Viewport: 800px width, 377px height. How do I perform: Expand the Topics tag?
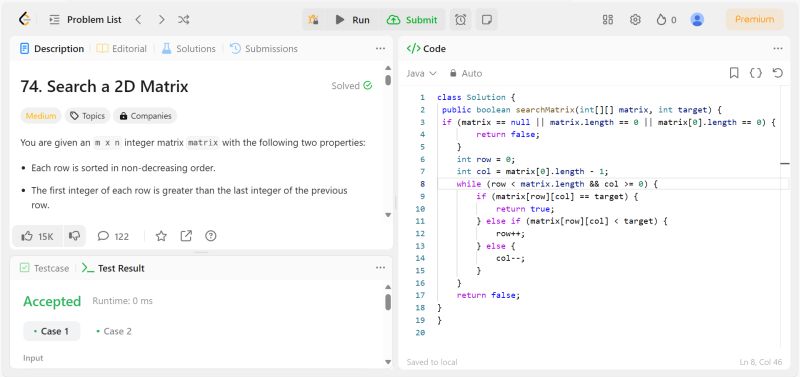point(87,116)
